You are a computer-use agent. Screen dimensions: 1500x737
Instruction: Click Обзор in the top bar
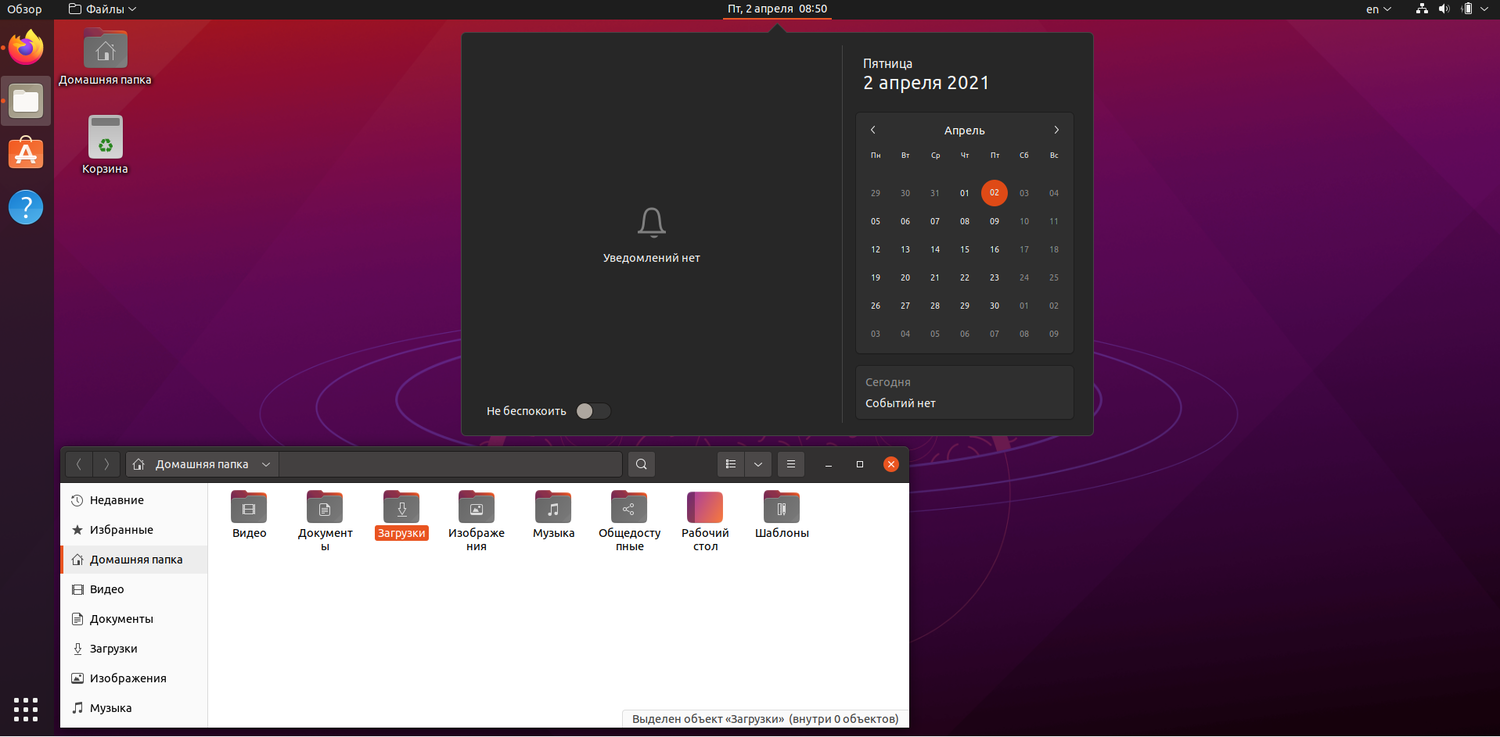23,8
